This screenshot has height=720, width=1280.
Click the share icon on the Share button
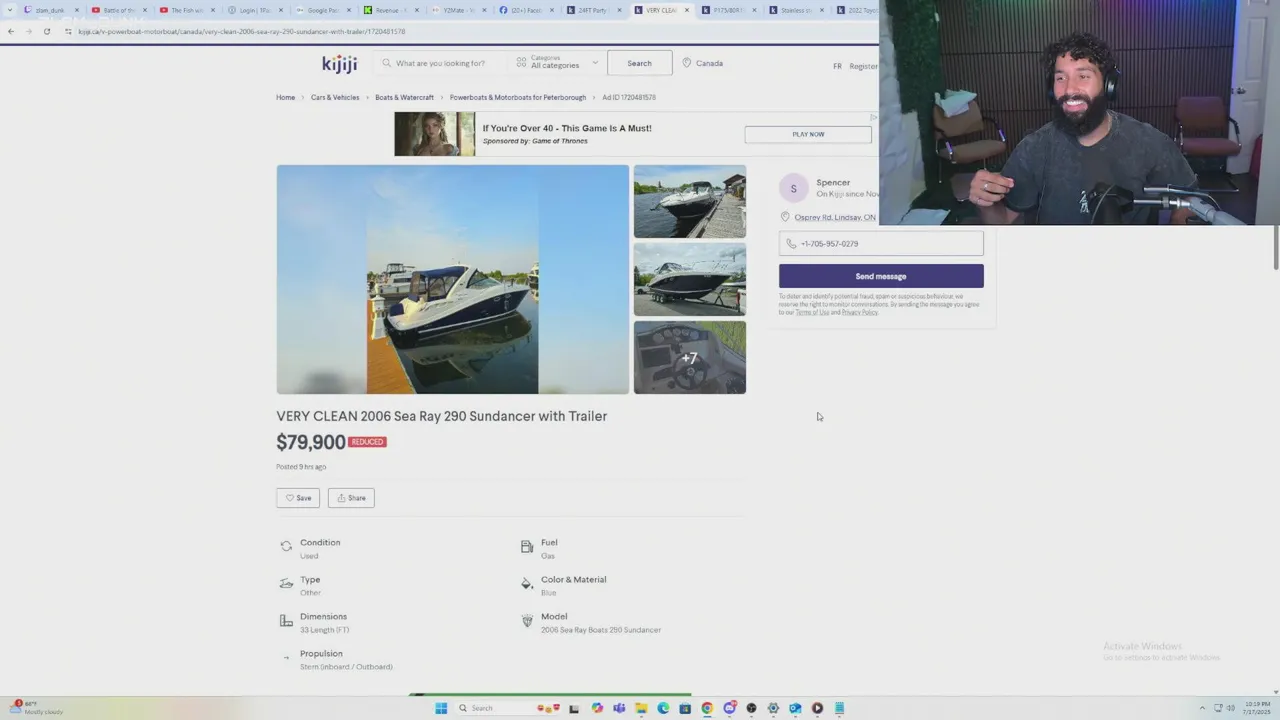coord(341,498)
